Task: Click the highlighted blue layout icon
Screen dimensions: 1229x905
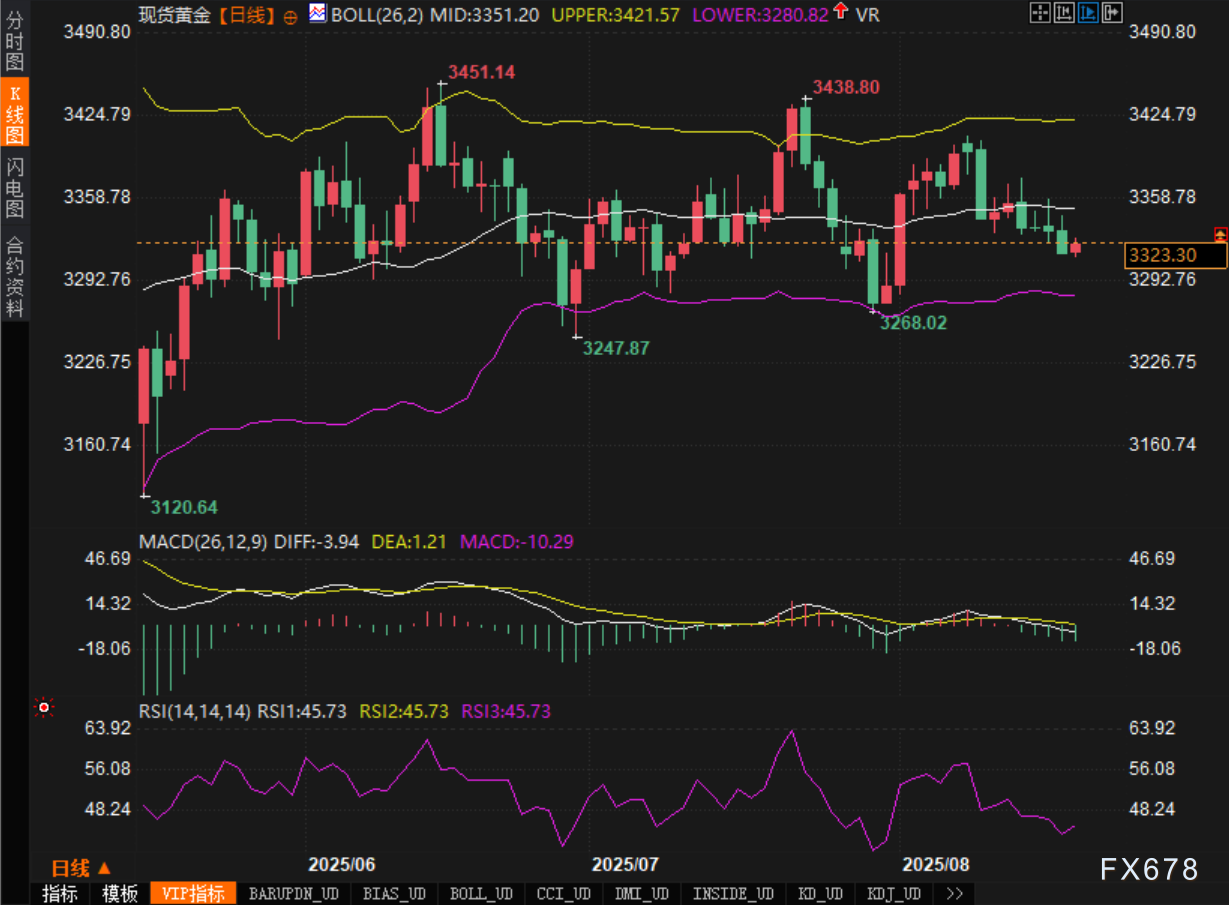Action: pyautogui.click(x=1087, y=12)
